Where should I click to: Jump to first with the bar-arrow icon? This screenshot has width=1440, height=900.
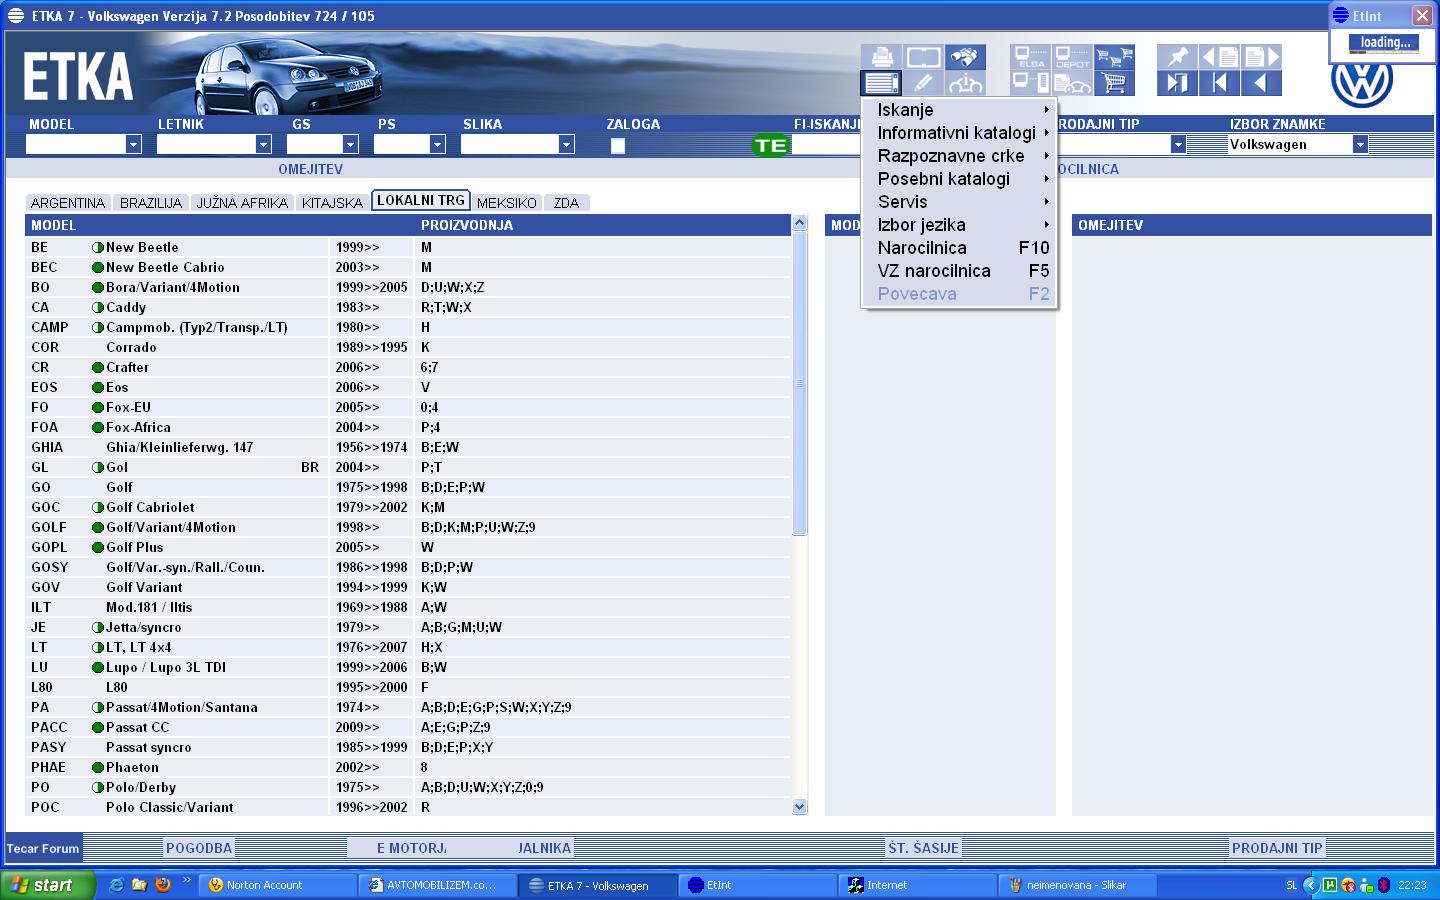click(1220, 83)
